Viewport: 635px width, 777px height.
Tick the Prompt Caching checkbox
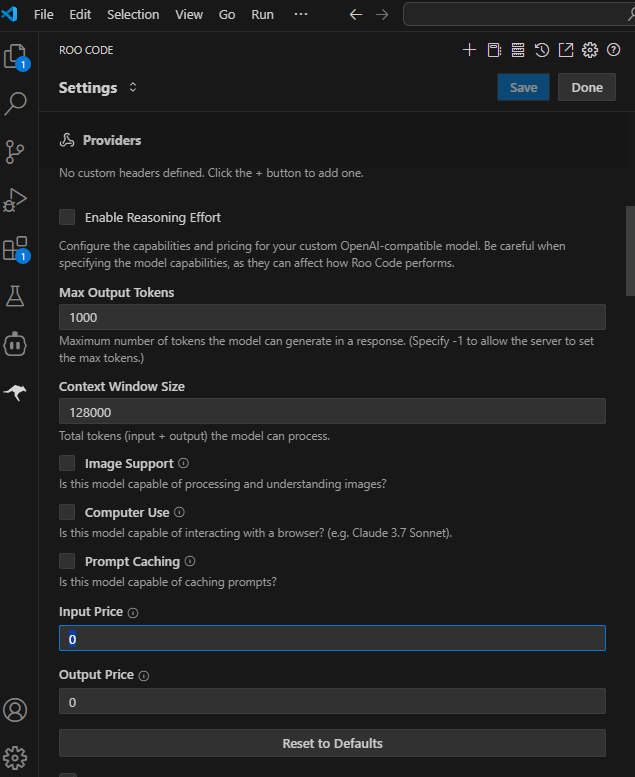pyautogui.click(x=67, y=561)
